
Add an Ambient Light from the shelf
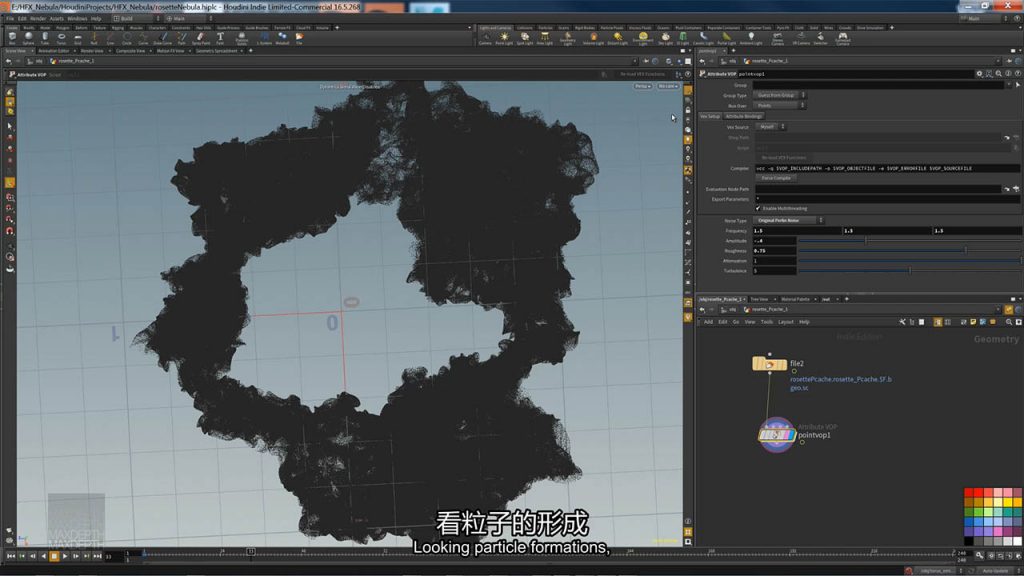751,39
